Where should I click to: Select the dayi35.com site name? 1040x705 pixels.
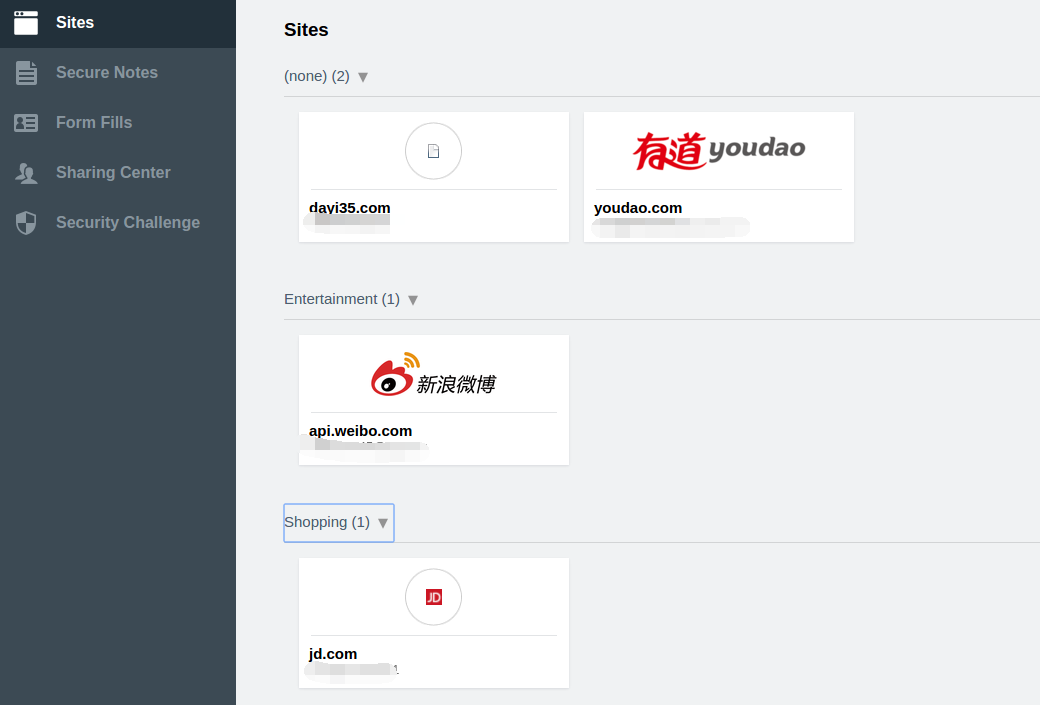point(350,208)
